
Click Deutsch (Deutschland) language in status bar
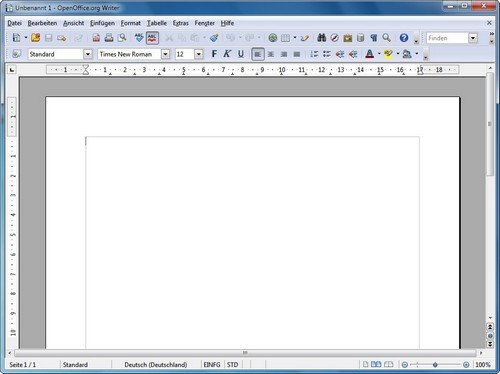156,365
